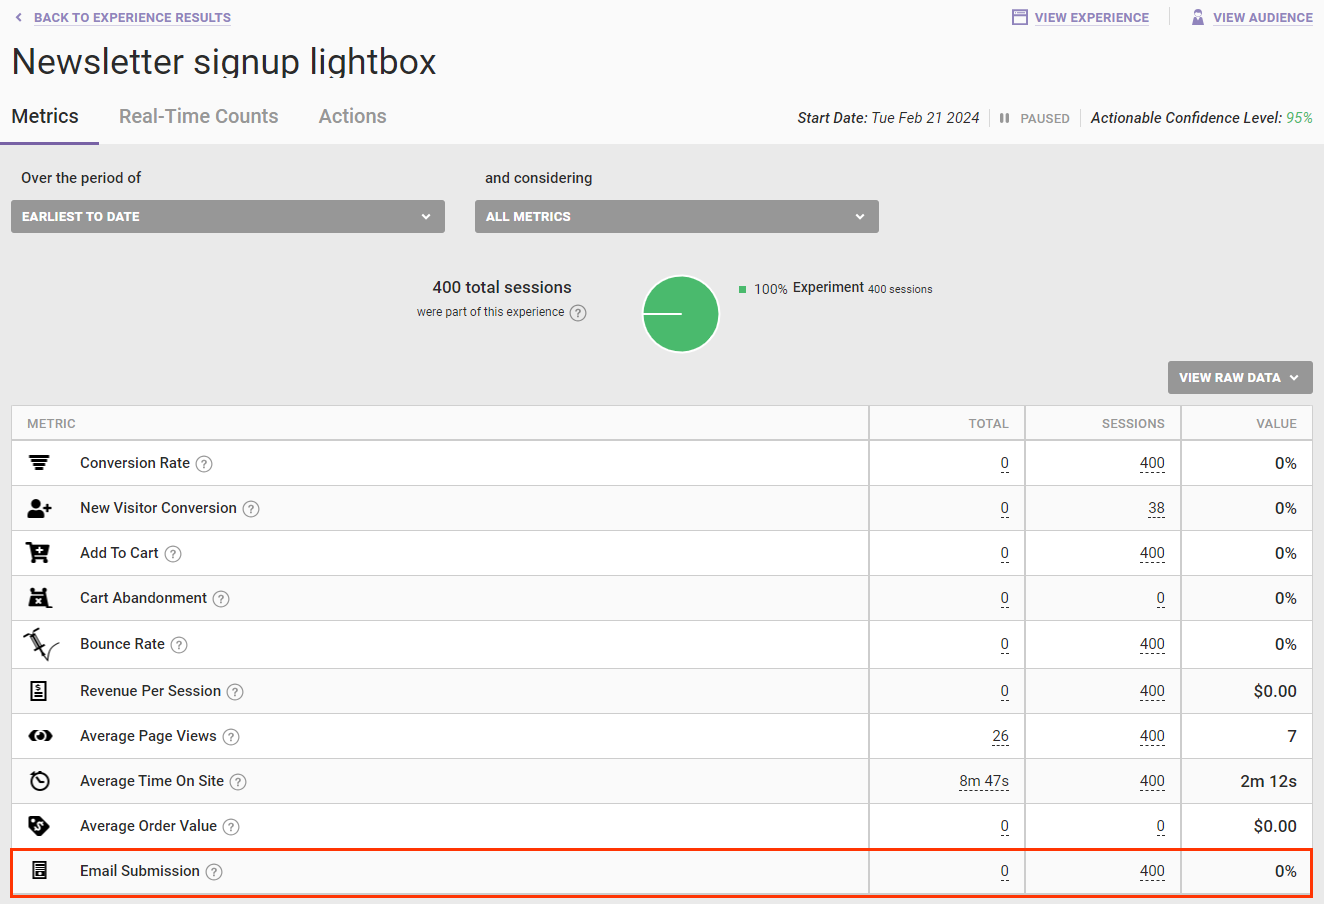
Task: Show help for Average Order Value
Action: point(231,827)
